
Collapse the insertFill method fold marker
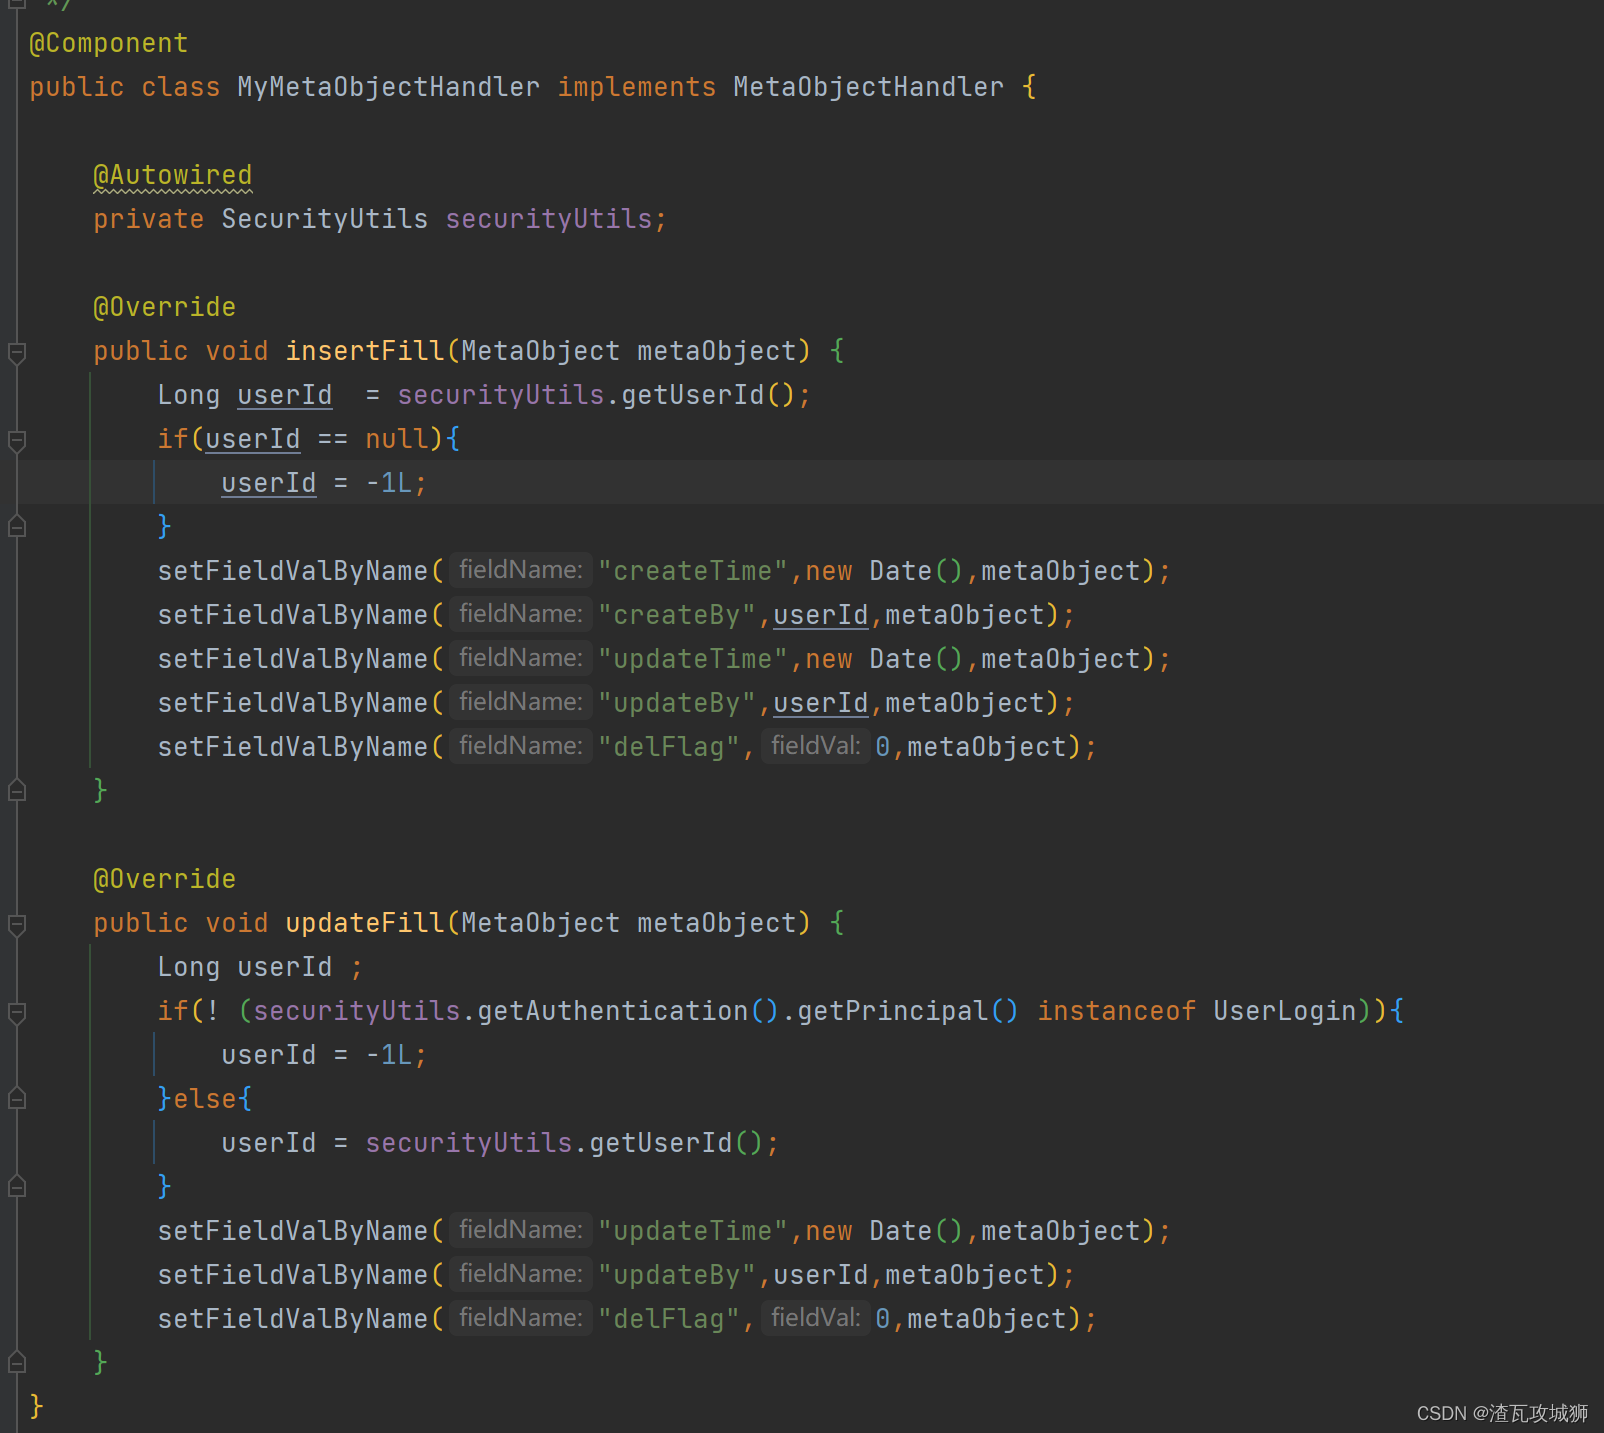(x=16, y=352)
